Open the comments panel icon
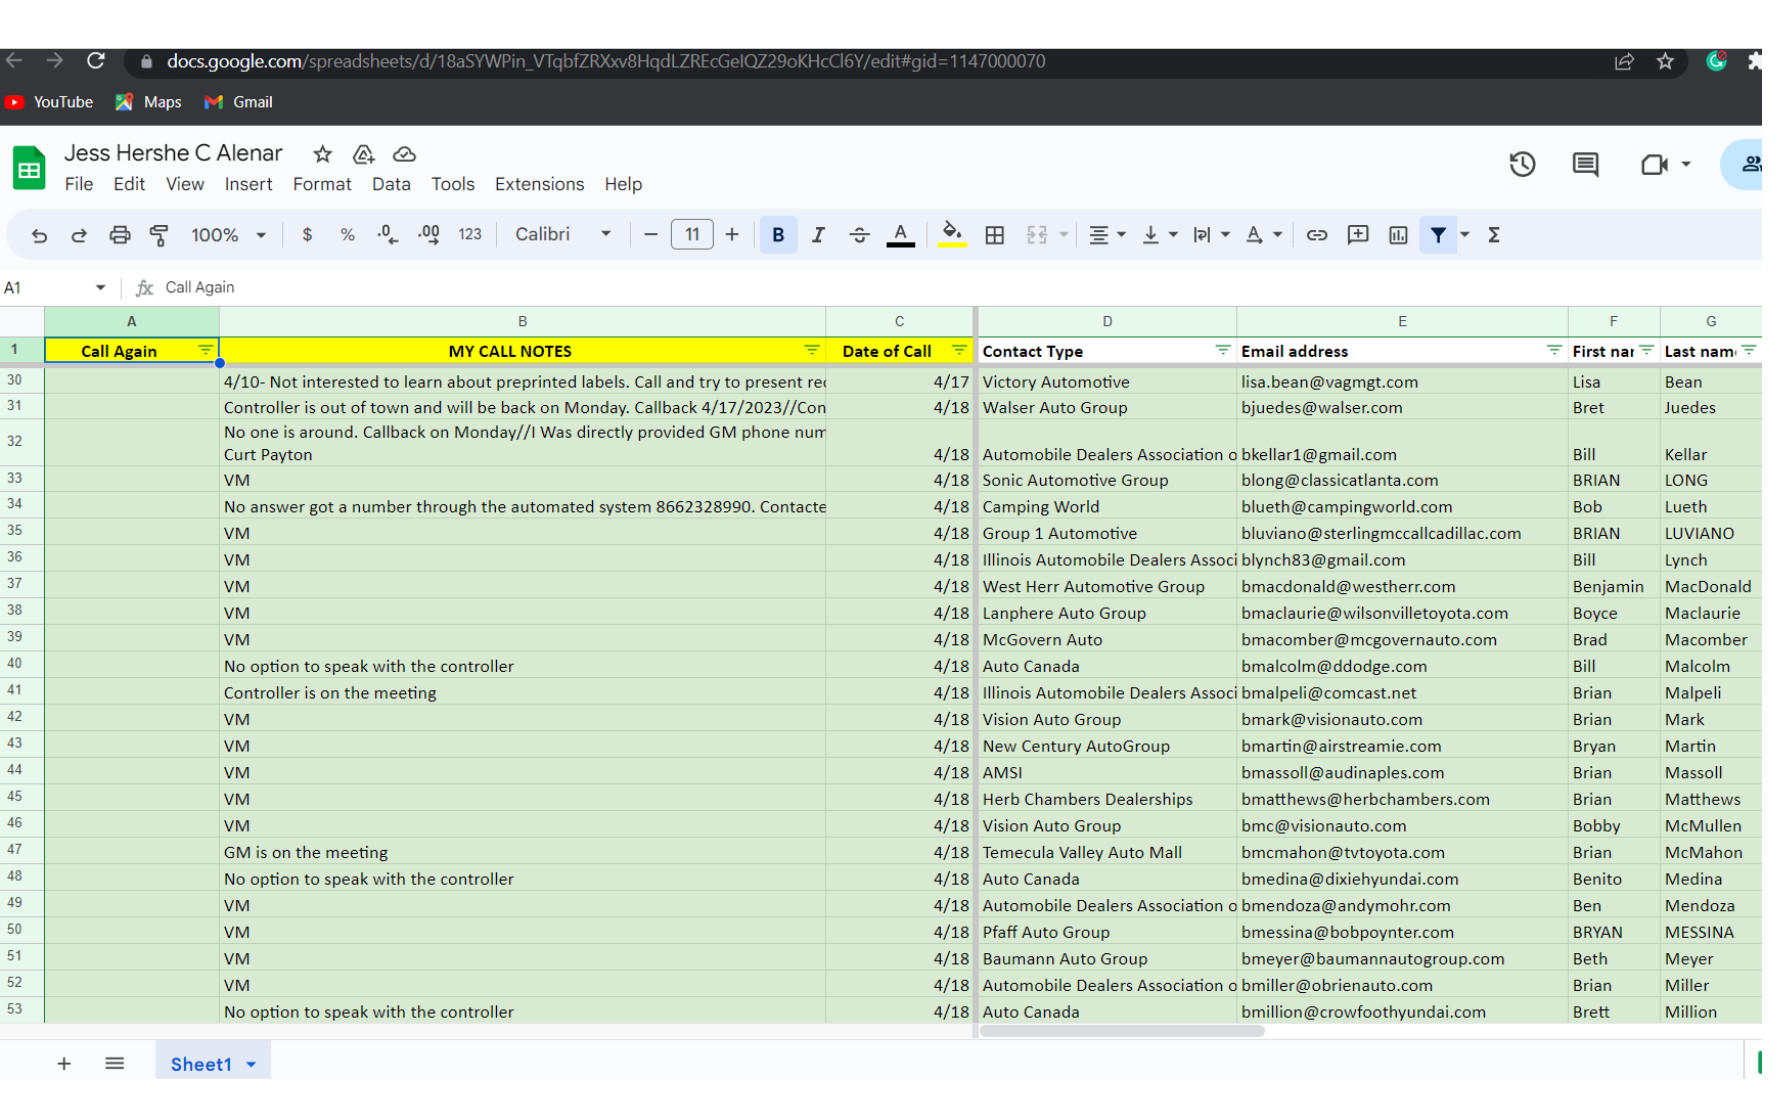Viewport: 1791px width, 1097px height. pyautogui.click(x=1585, y=164)
